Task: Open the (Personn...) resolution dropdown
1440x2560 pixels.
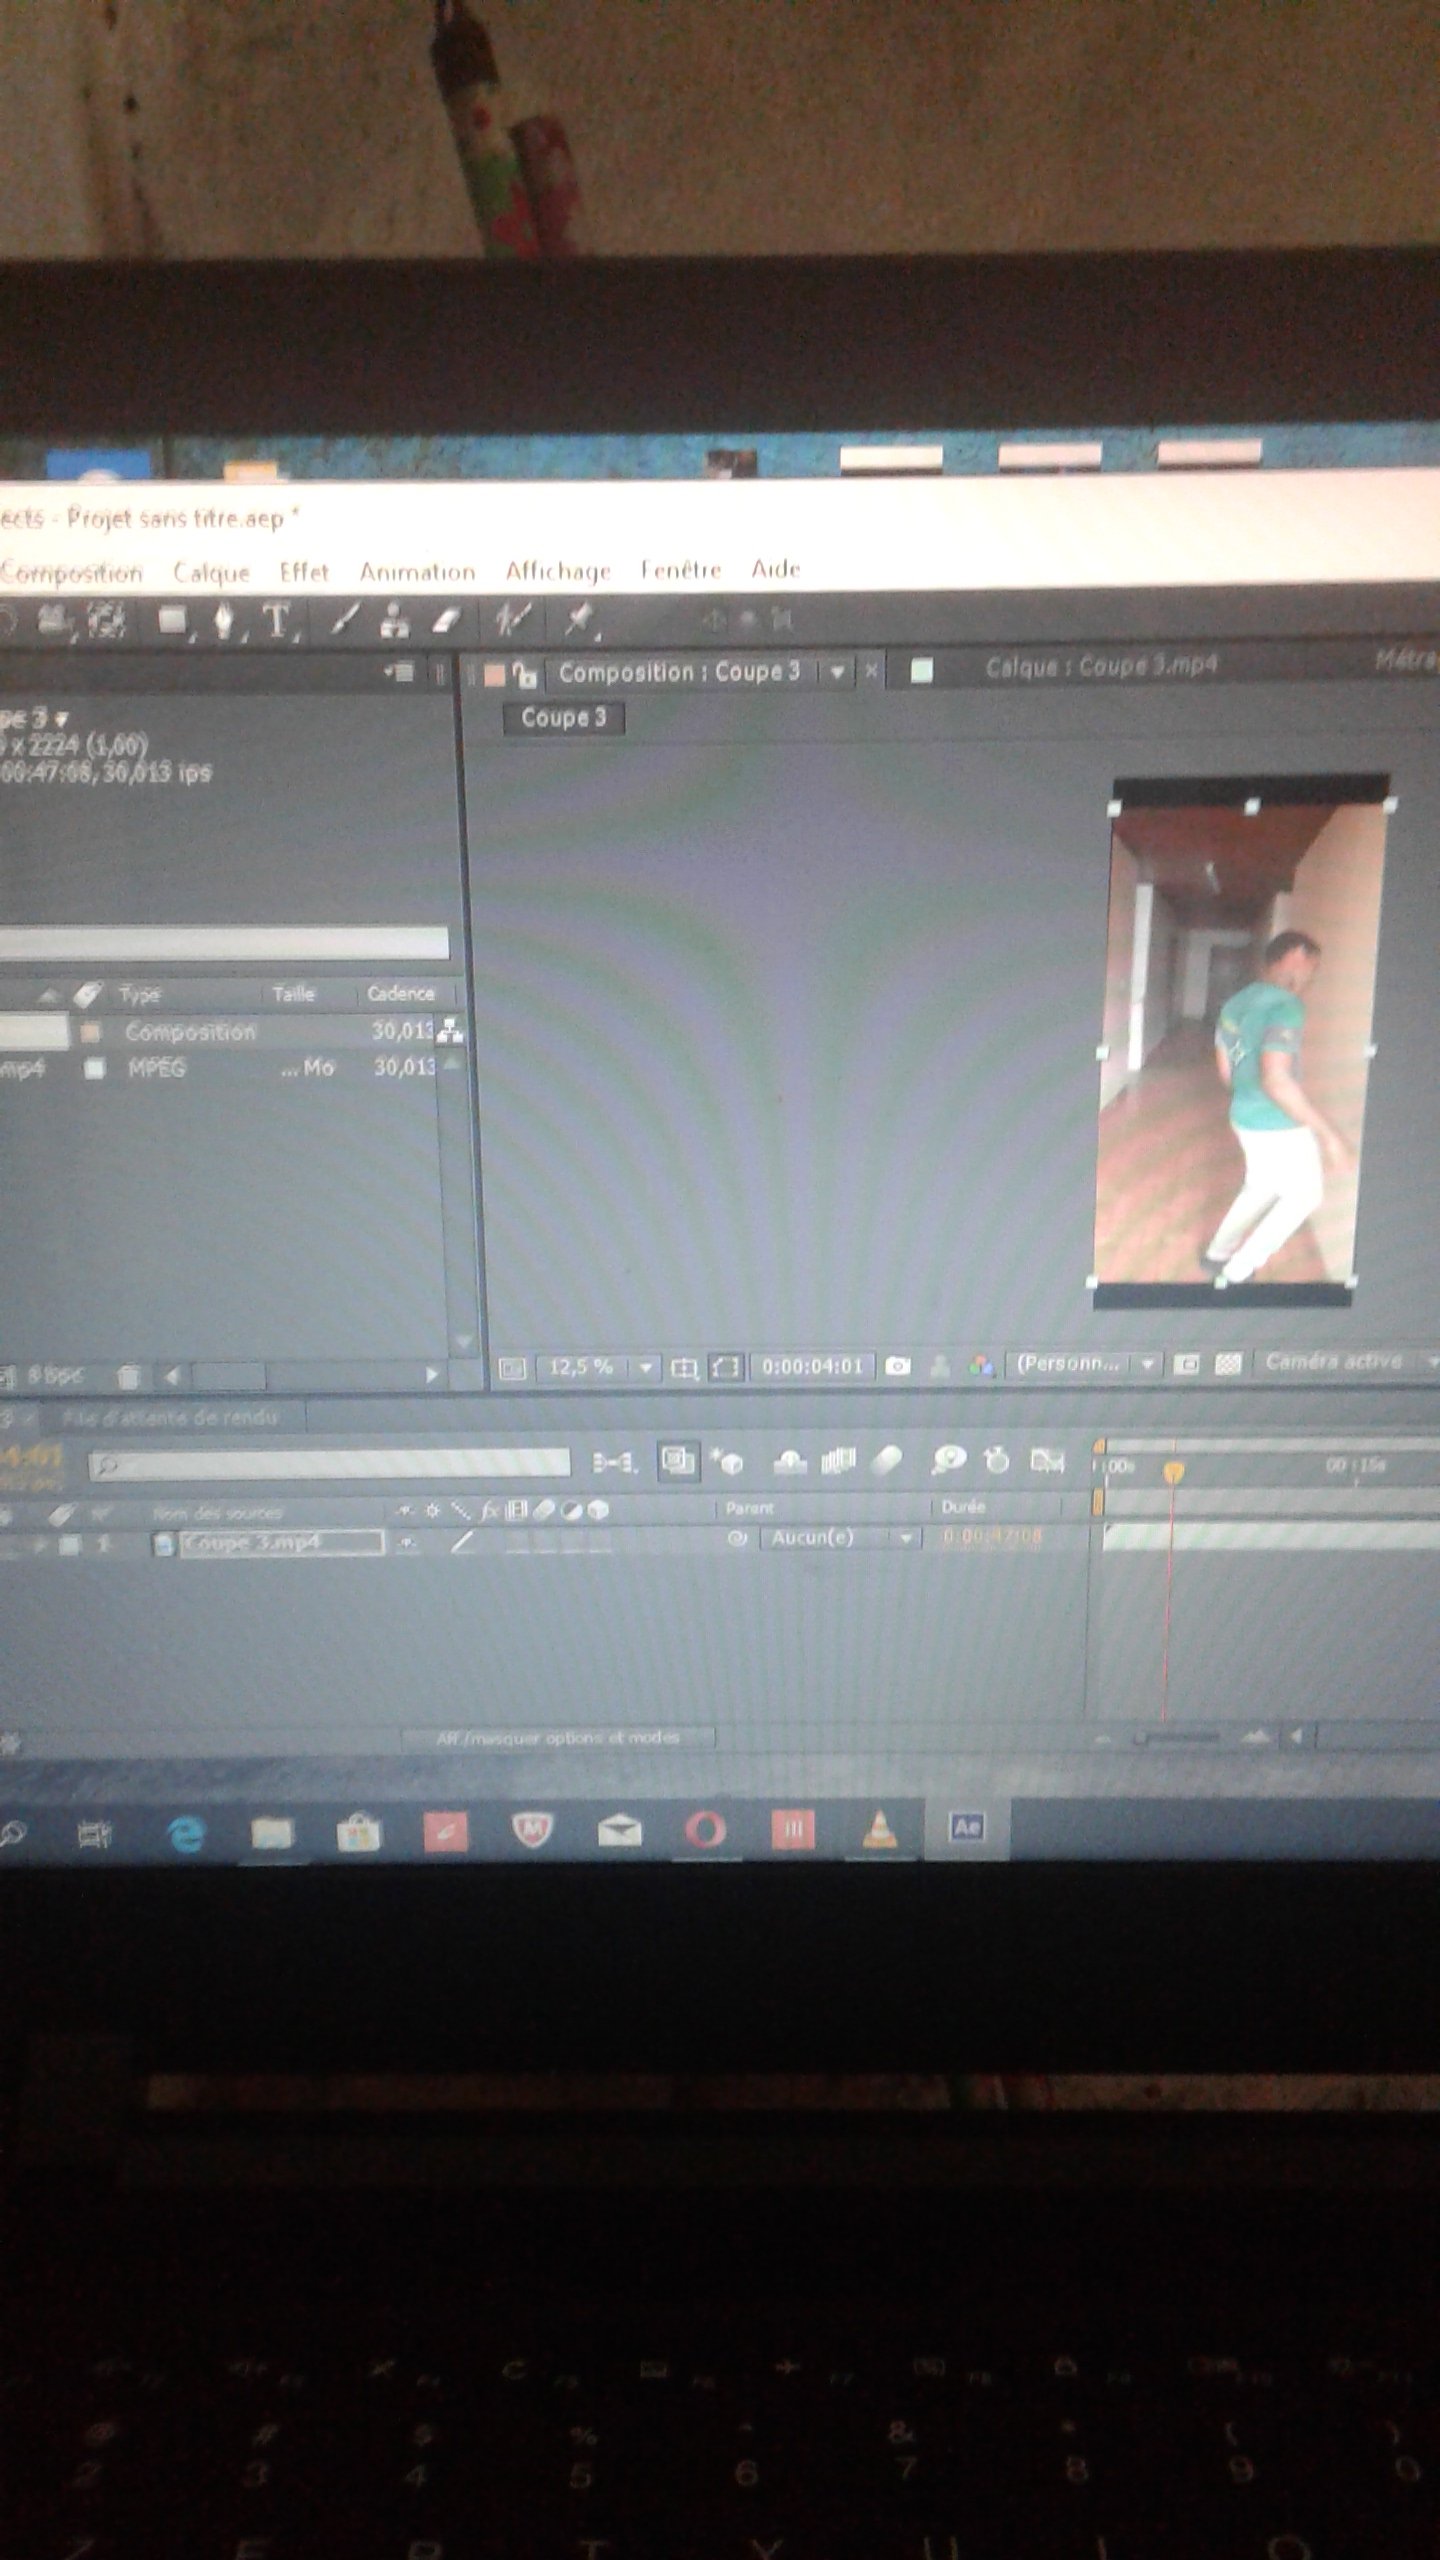Action: coord(1085,1363)
